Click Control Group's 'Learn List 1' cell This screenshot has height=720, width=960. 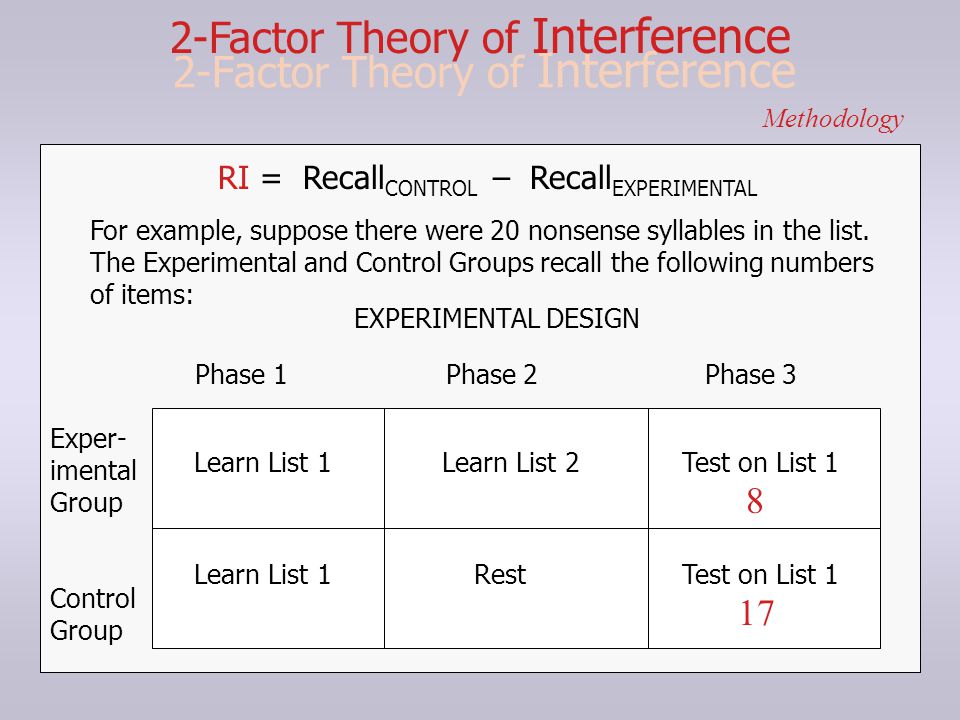[268, 588]
